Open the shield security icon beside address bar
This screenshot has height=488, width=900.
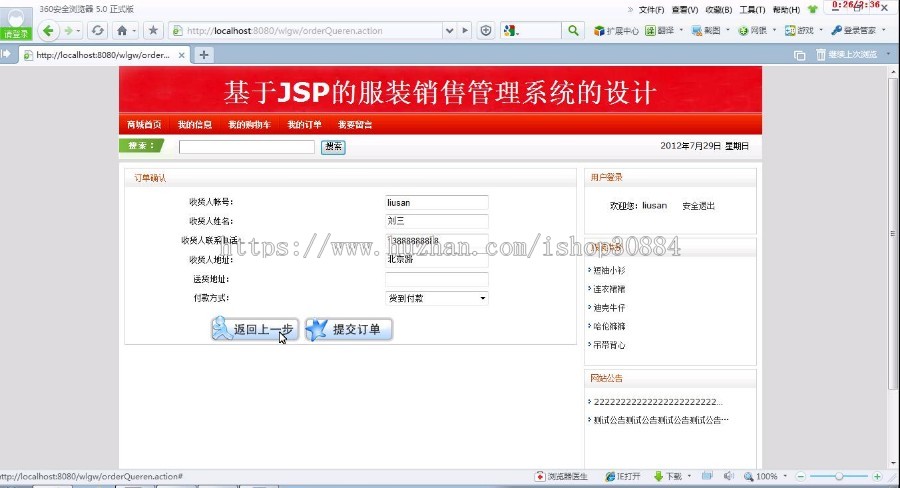click(486, 30)
